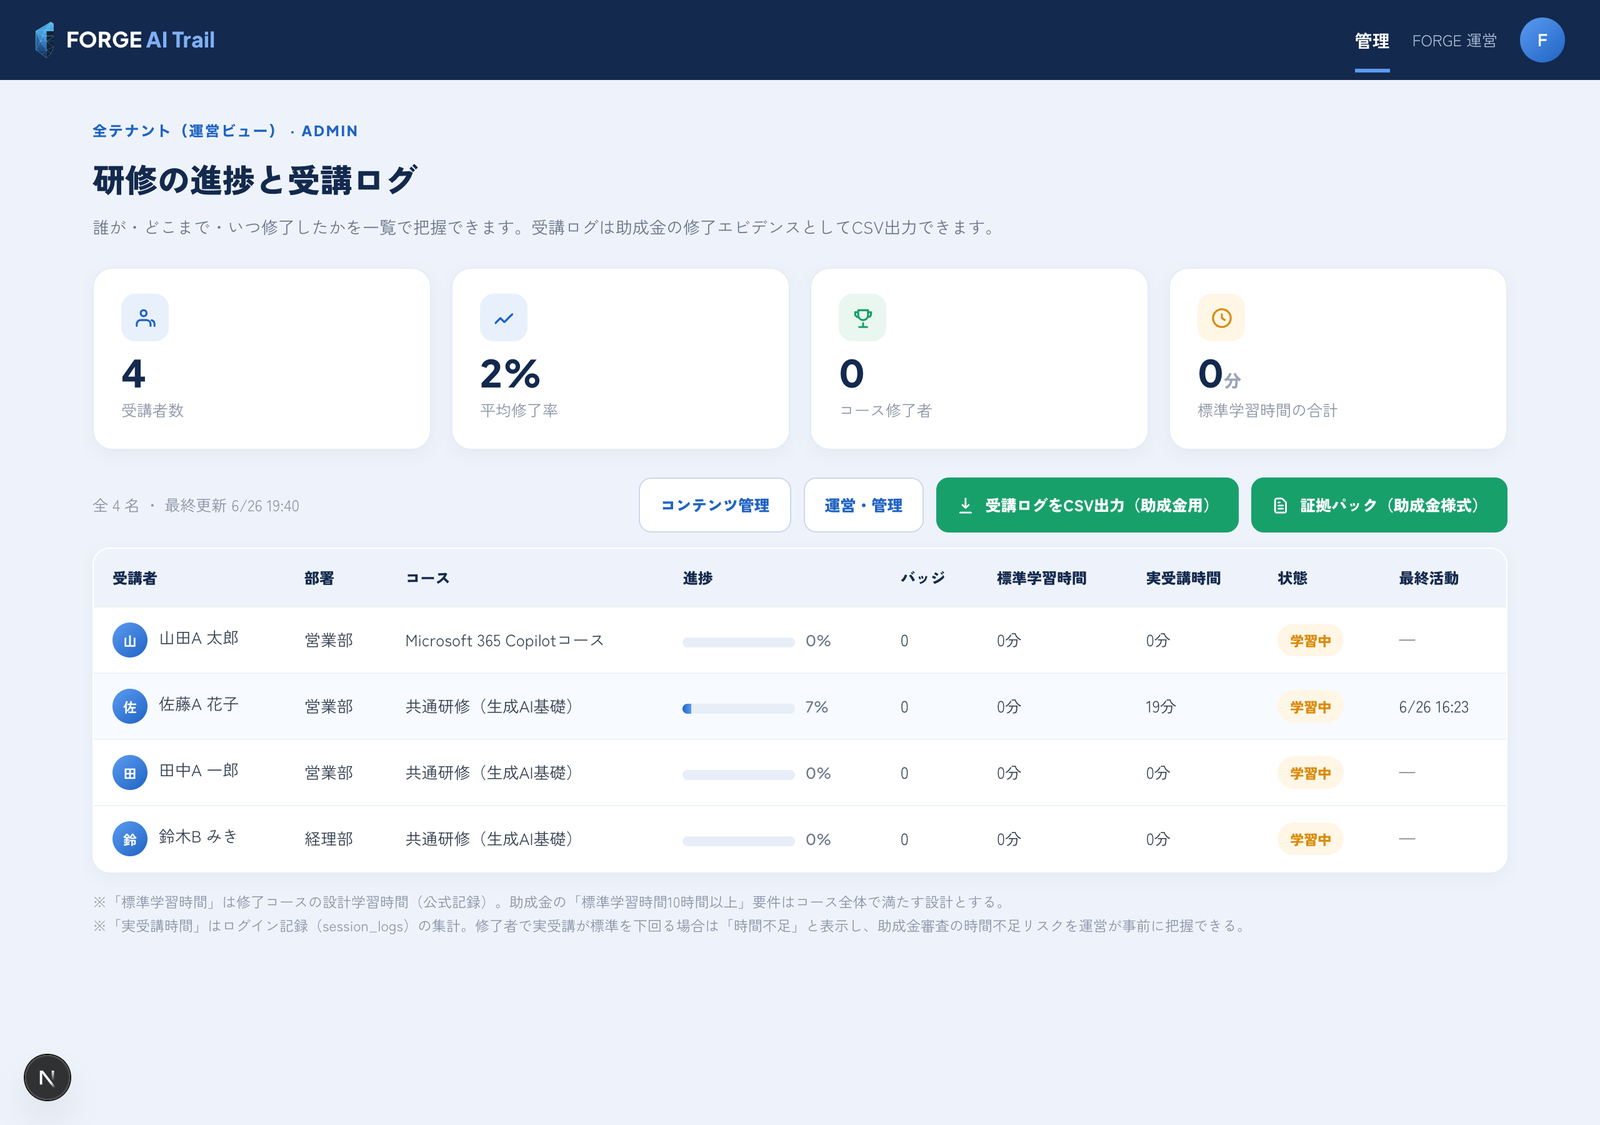This screenshot has height=1125, width=1600.
Task: Select the name 鈴木B みき
Action: coord(198,836)
